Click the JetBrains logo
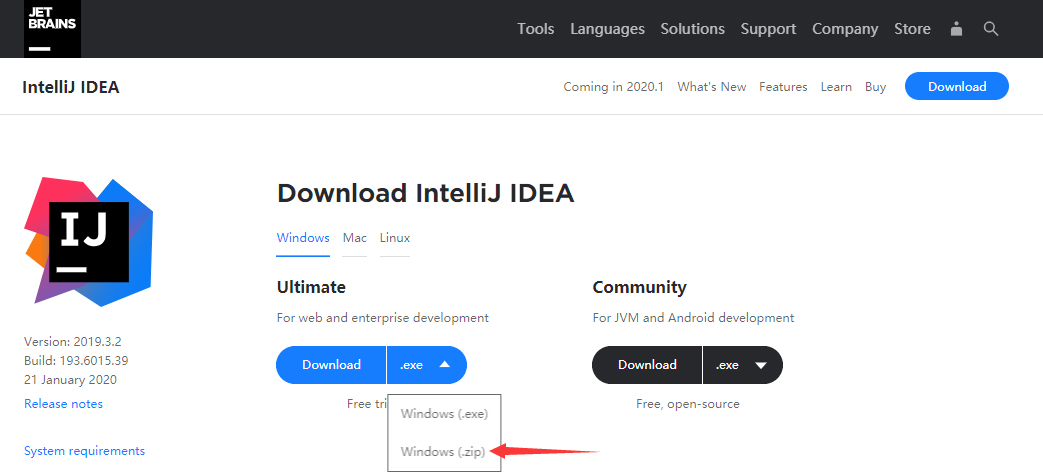The height and width of the screenshot is (475, 1043). (x=52, y=29)
